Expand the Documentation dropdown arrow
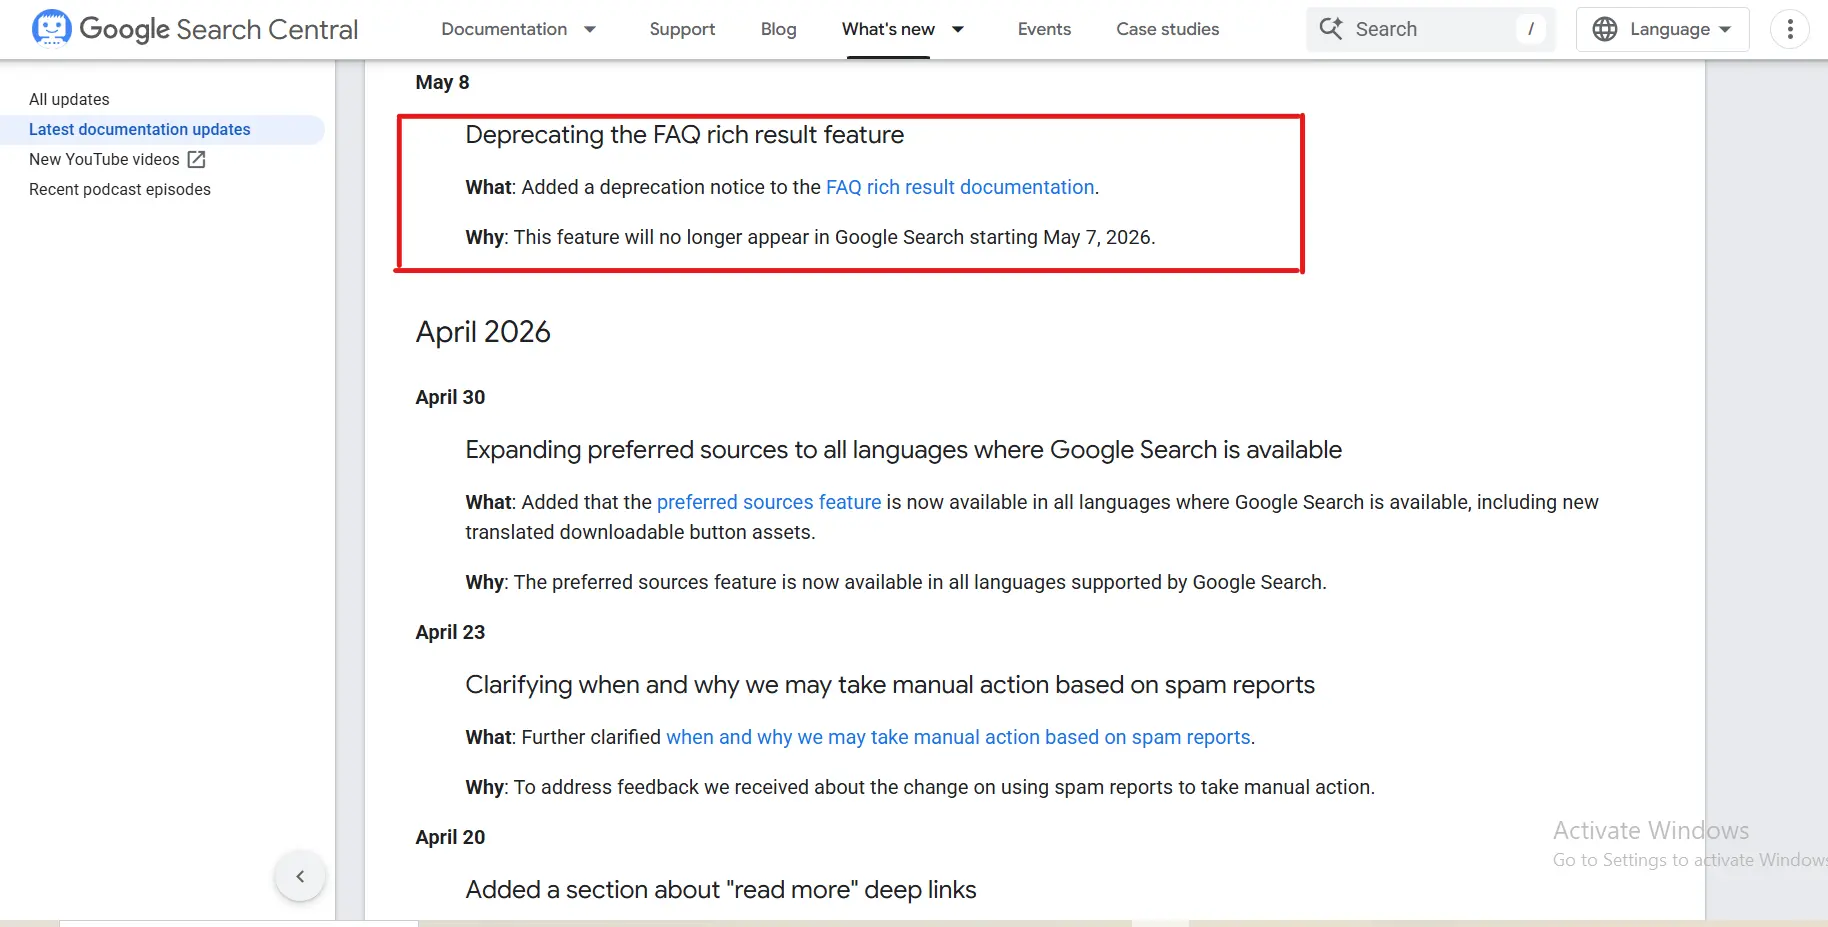This screenshot has height=927, width=1828. click(x=590, y=29)
